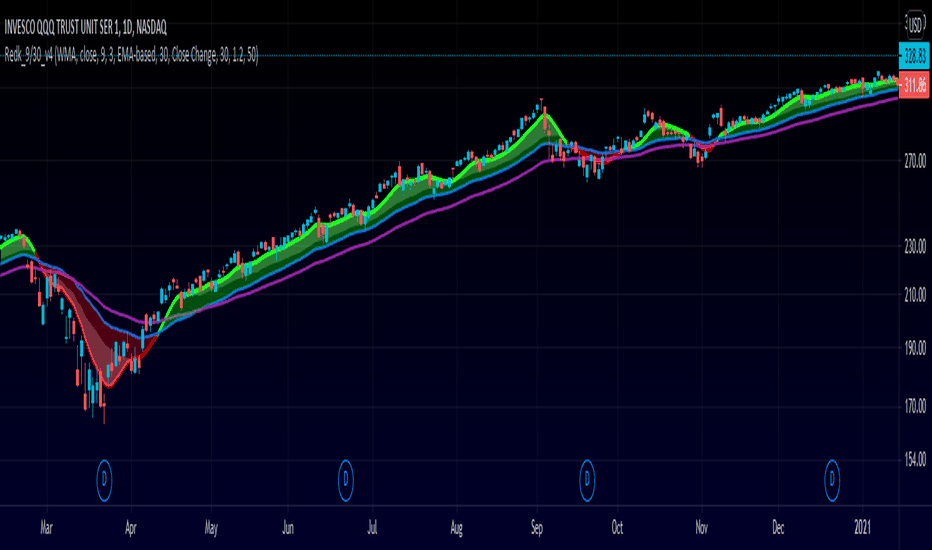Click the 170.00 price axis label
This screenshot has height=550, width=932.
click(915, 406)
